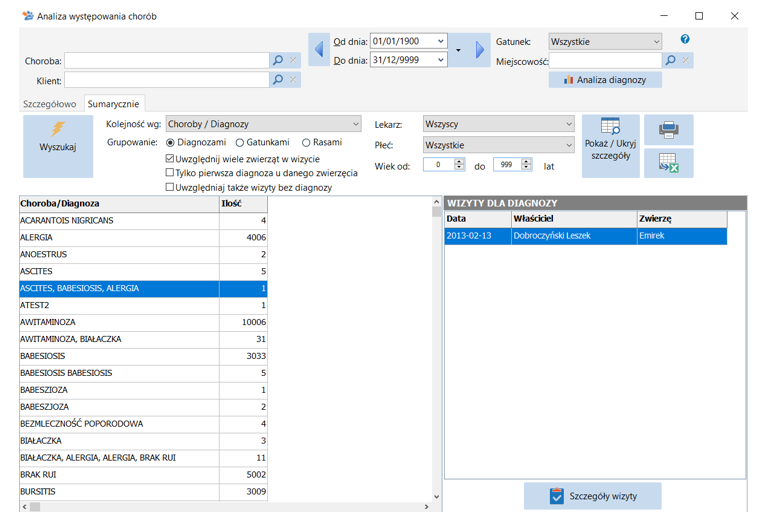Click the Wyszukaj lightning search button

[x=58, y=146]
